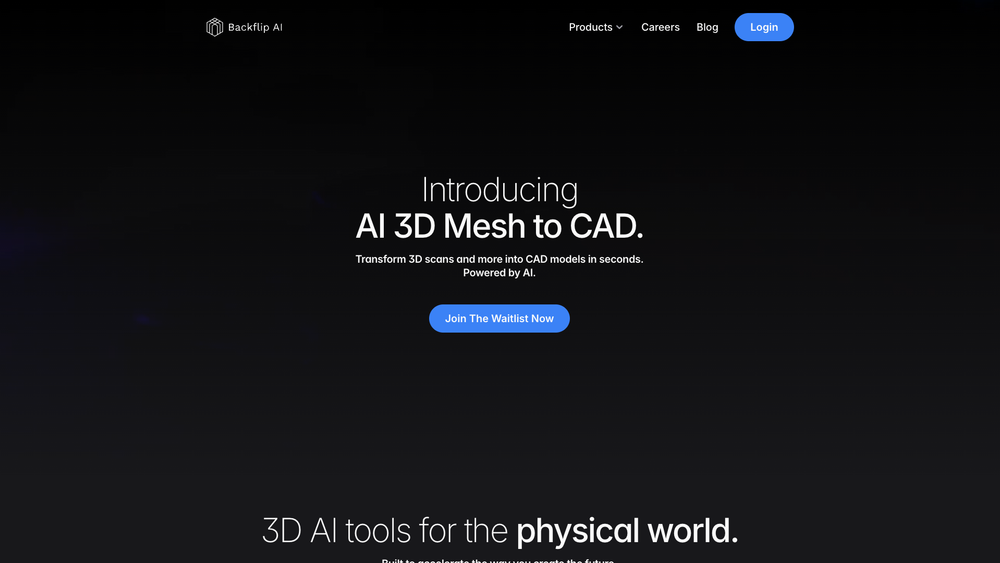
Task: Click the Backflip AI cube logo icon
Action: pos(214,27)
